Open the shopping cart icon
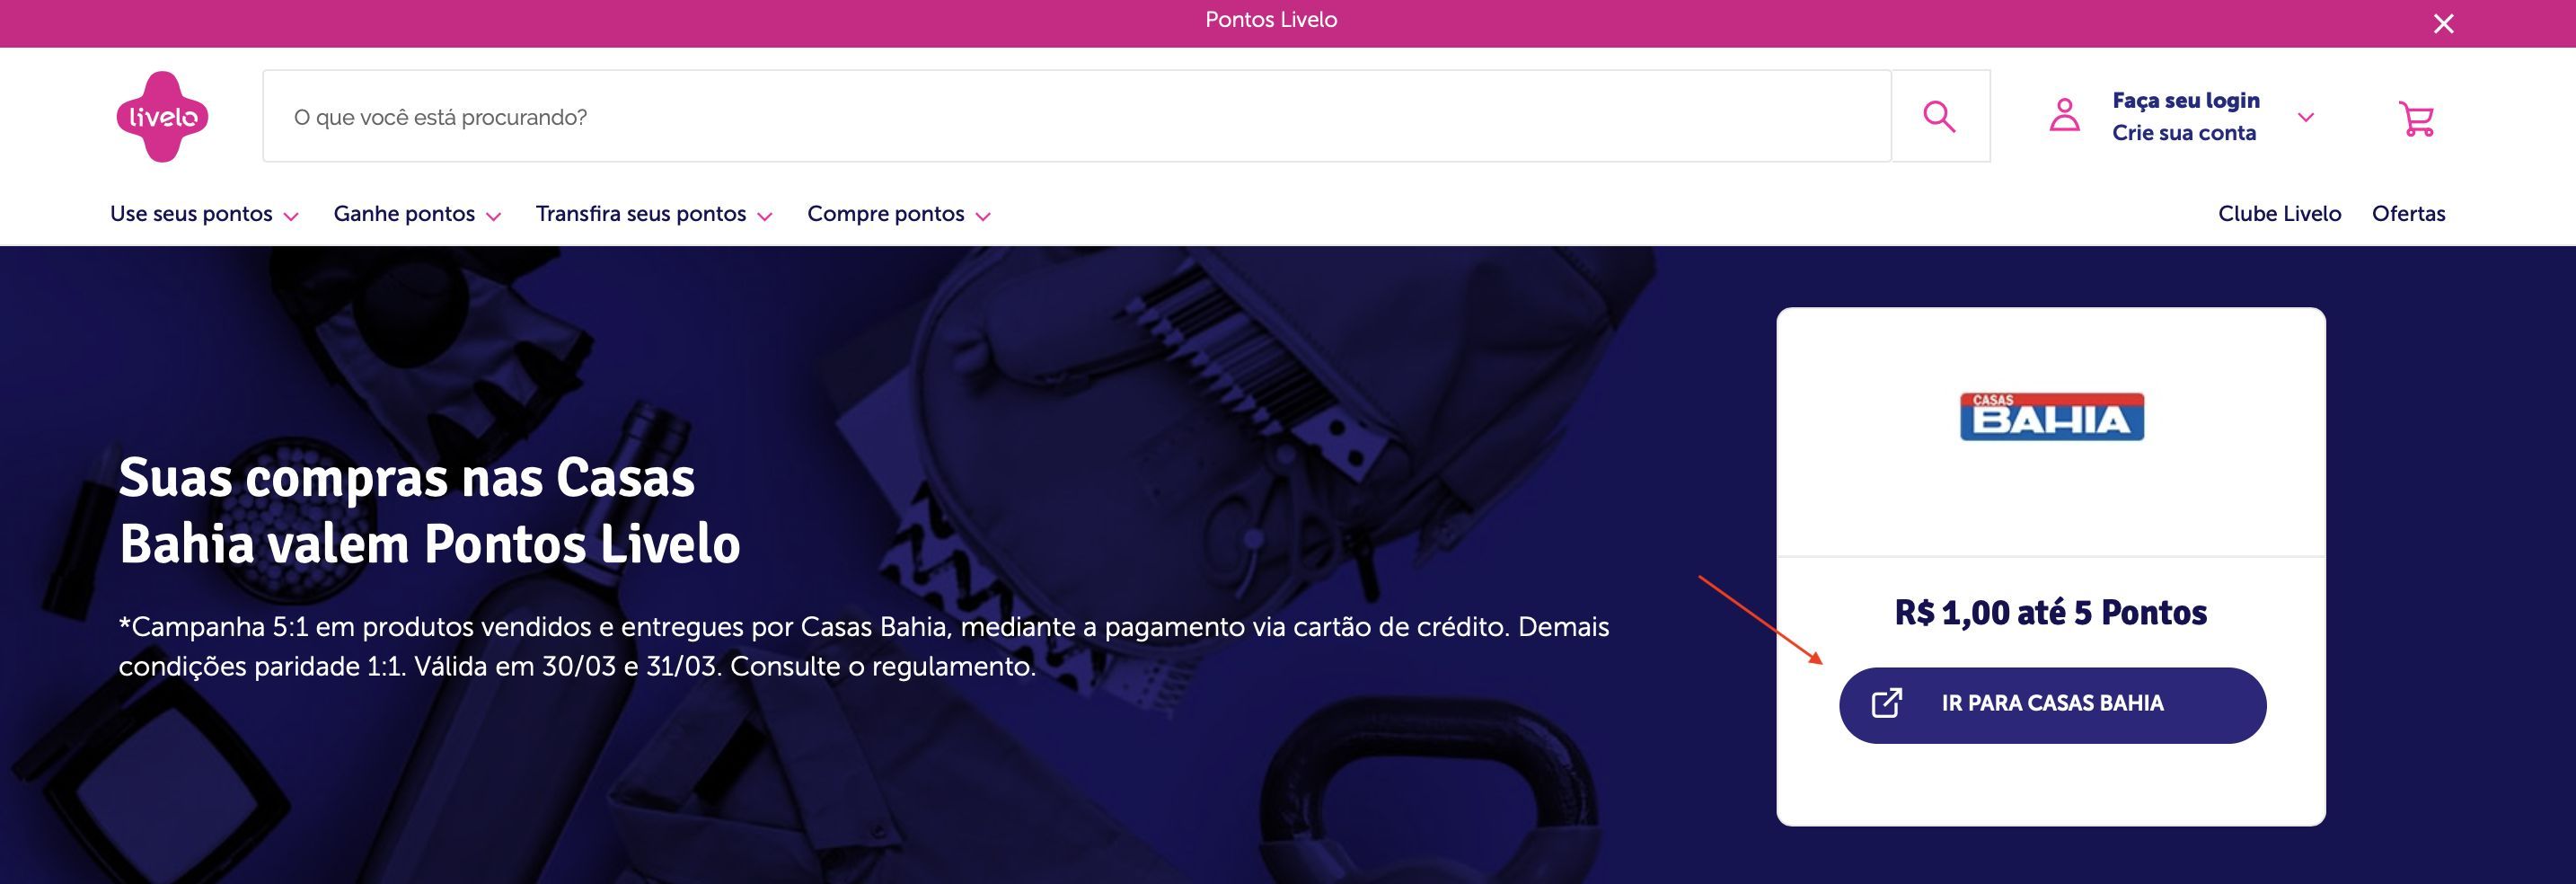 (x=2416, y=119)
